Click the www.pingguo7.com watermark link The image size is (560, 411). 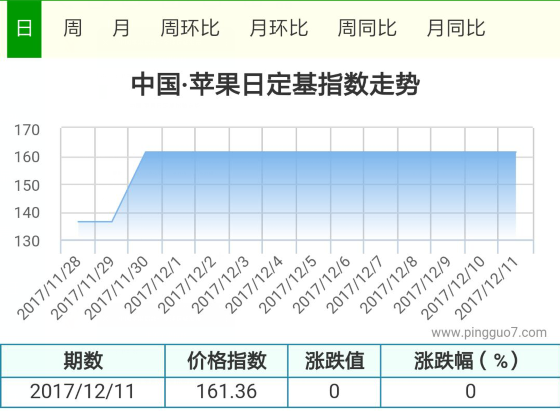coord(489,333)
